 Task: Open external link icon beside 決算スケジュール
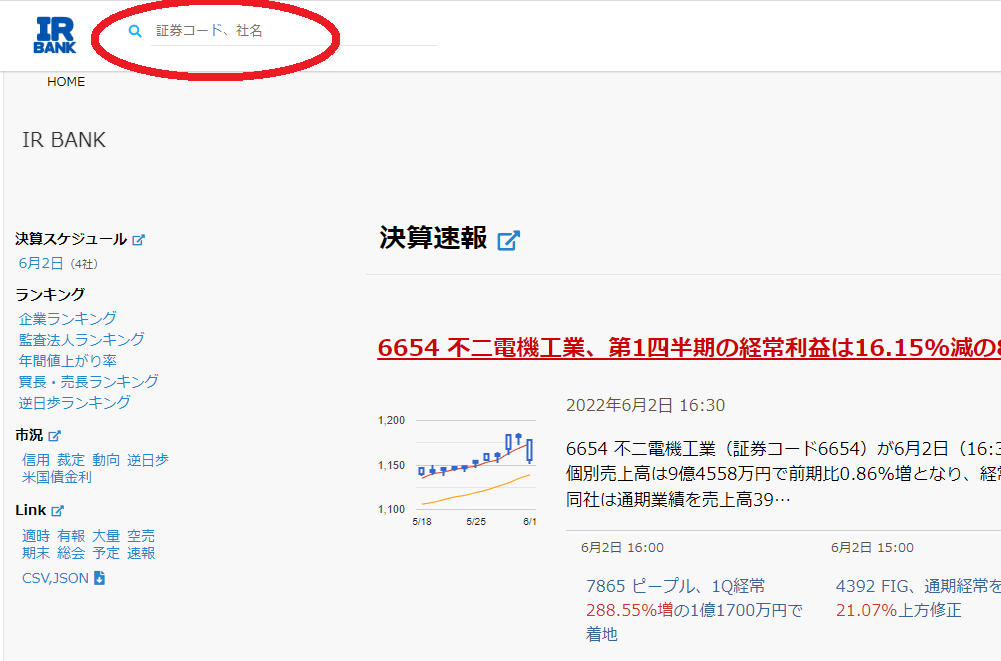click(x=139, y=239)
